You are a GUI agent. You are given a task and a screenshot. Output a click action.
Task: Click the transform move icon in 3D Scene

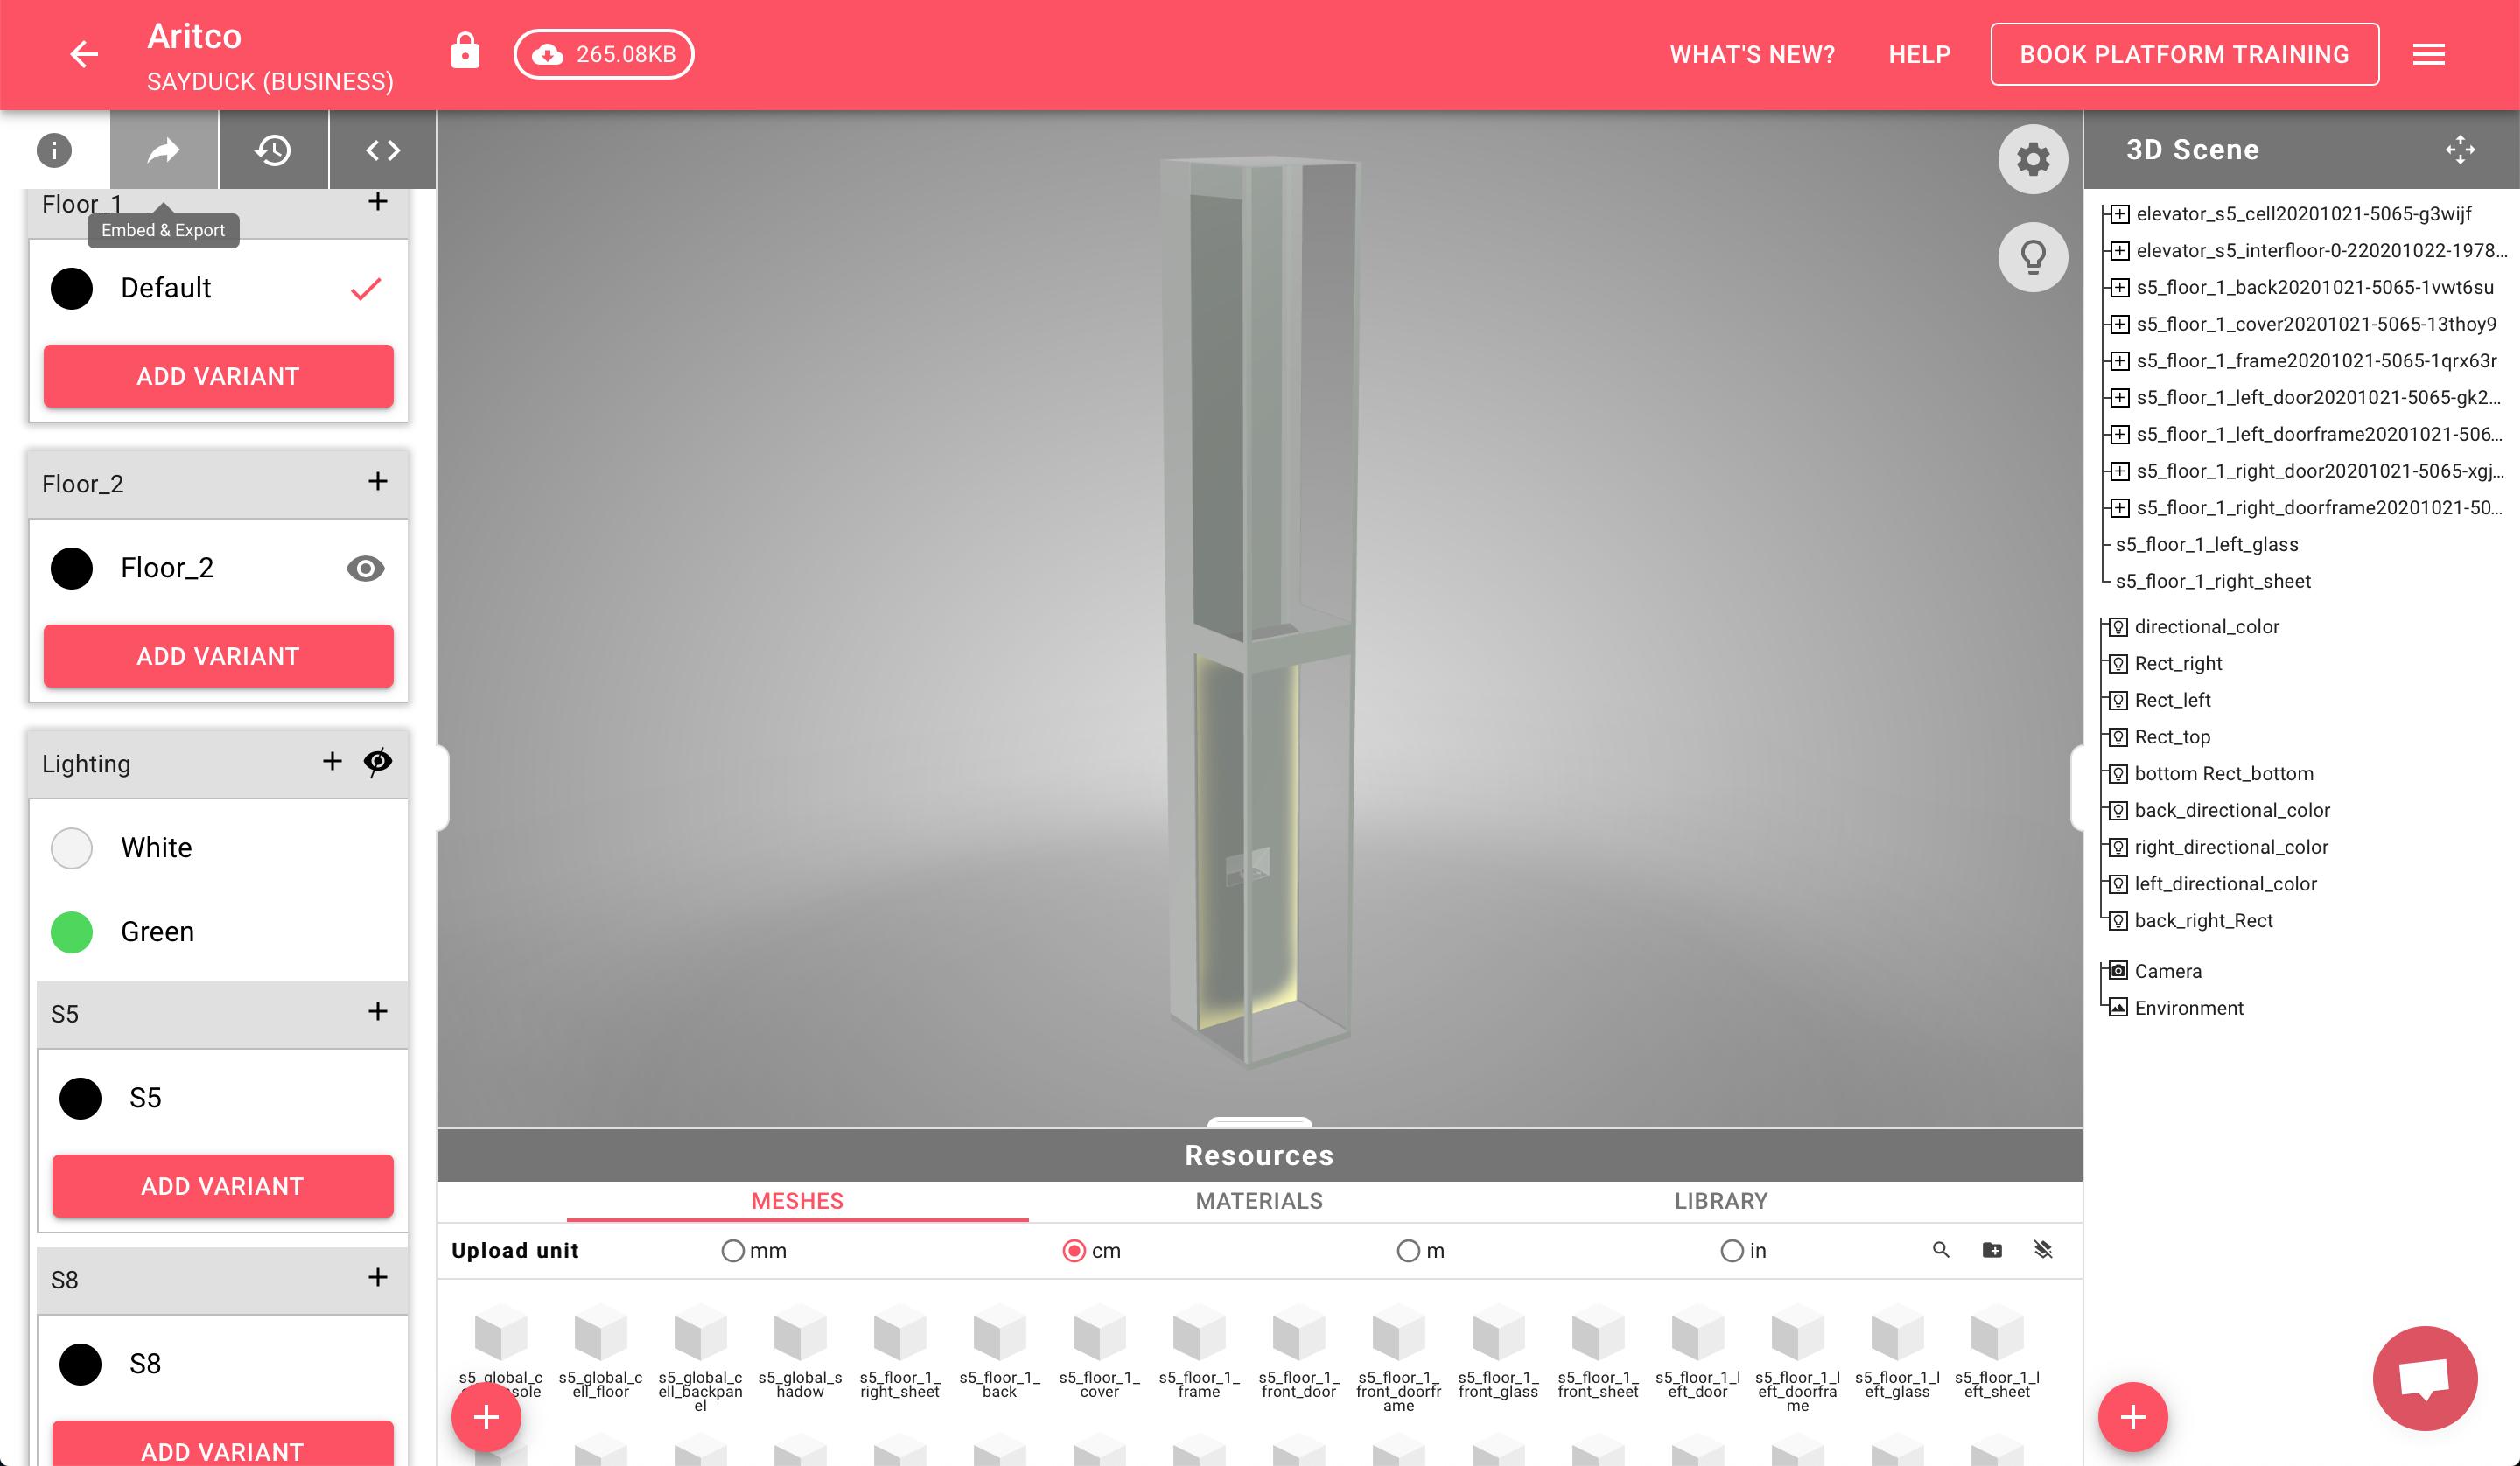coord(2459,150)
